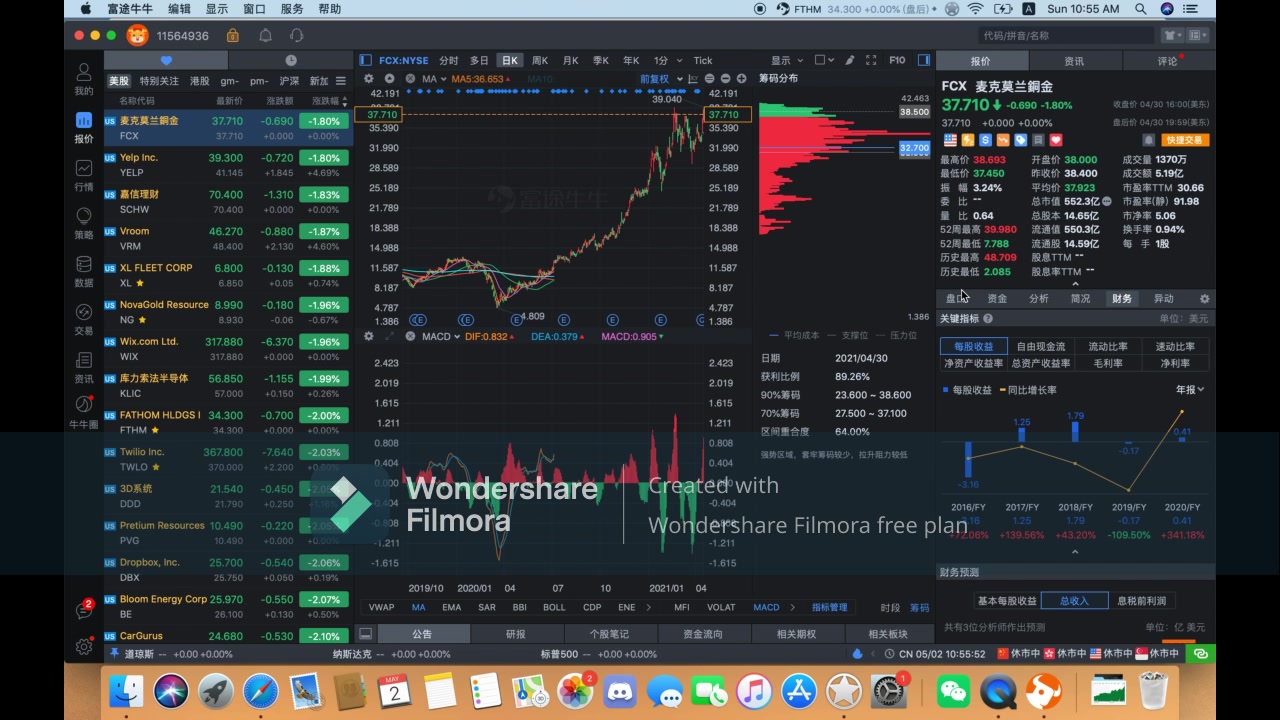
Task: Open the 资讯 news sidebar icon
Action: point(84,368)
